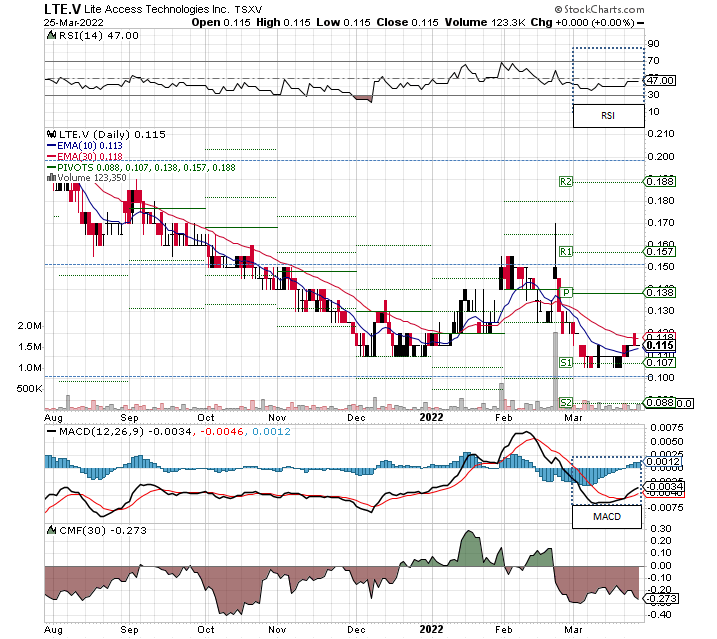Image resolution: width=717 pixels, height=639 pixels.
Task: Click the 47.00 RSI value tag
Action: [x=661, y=81]
